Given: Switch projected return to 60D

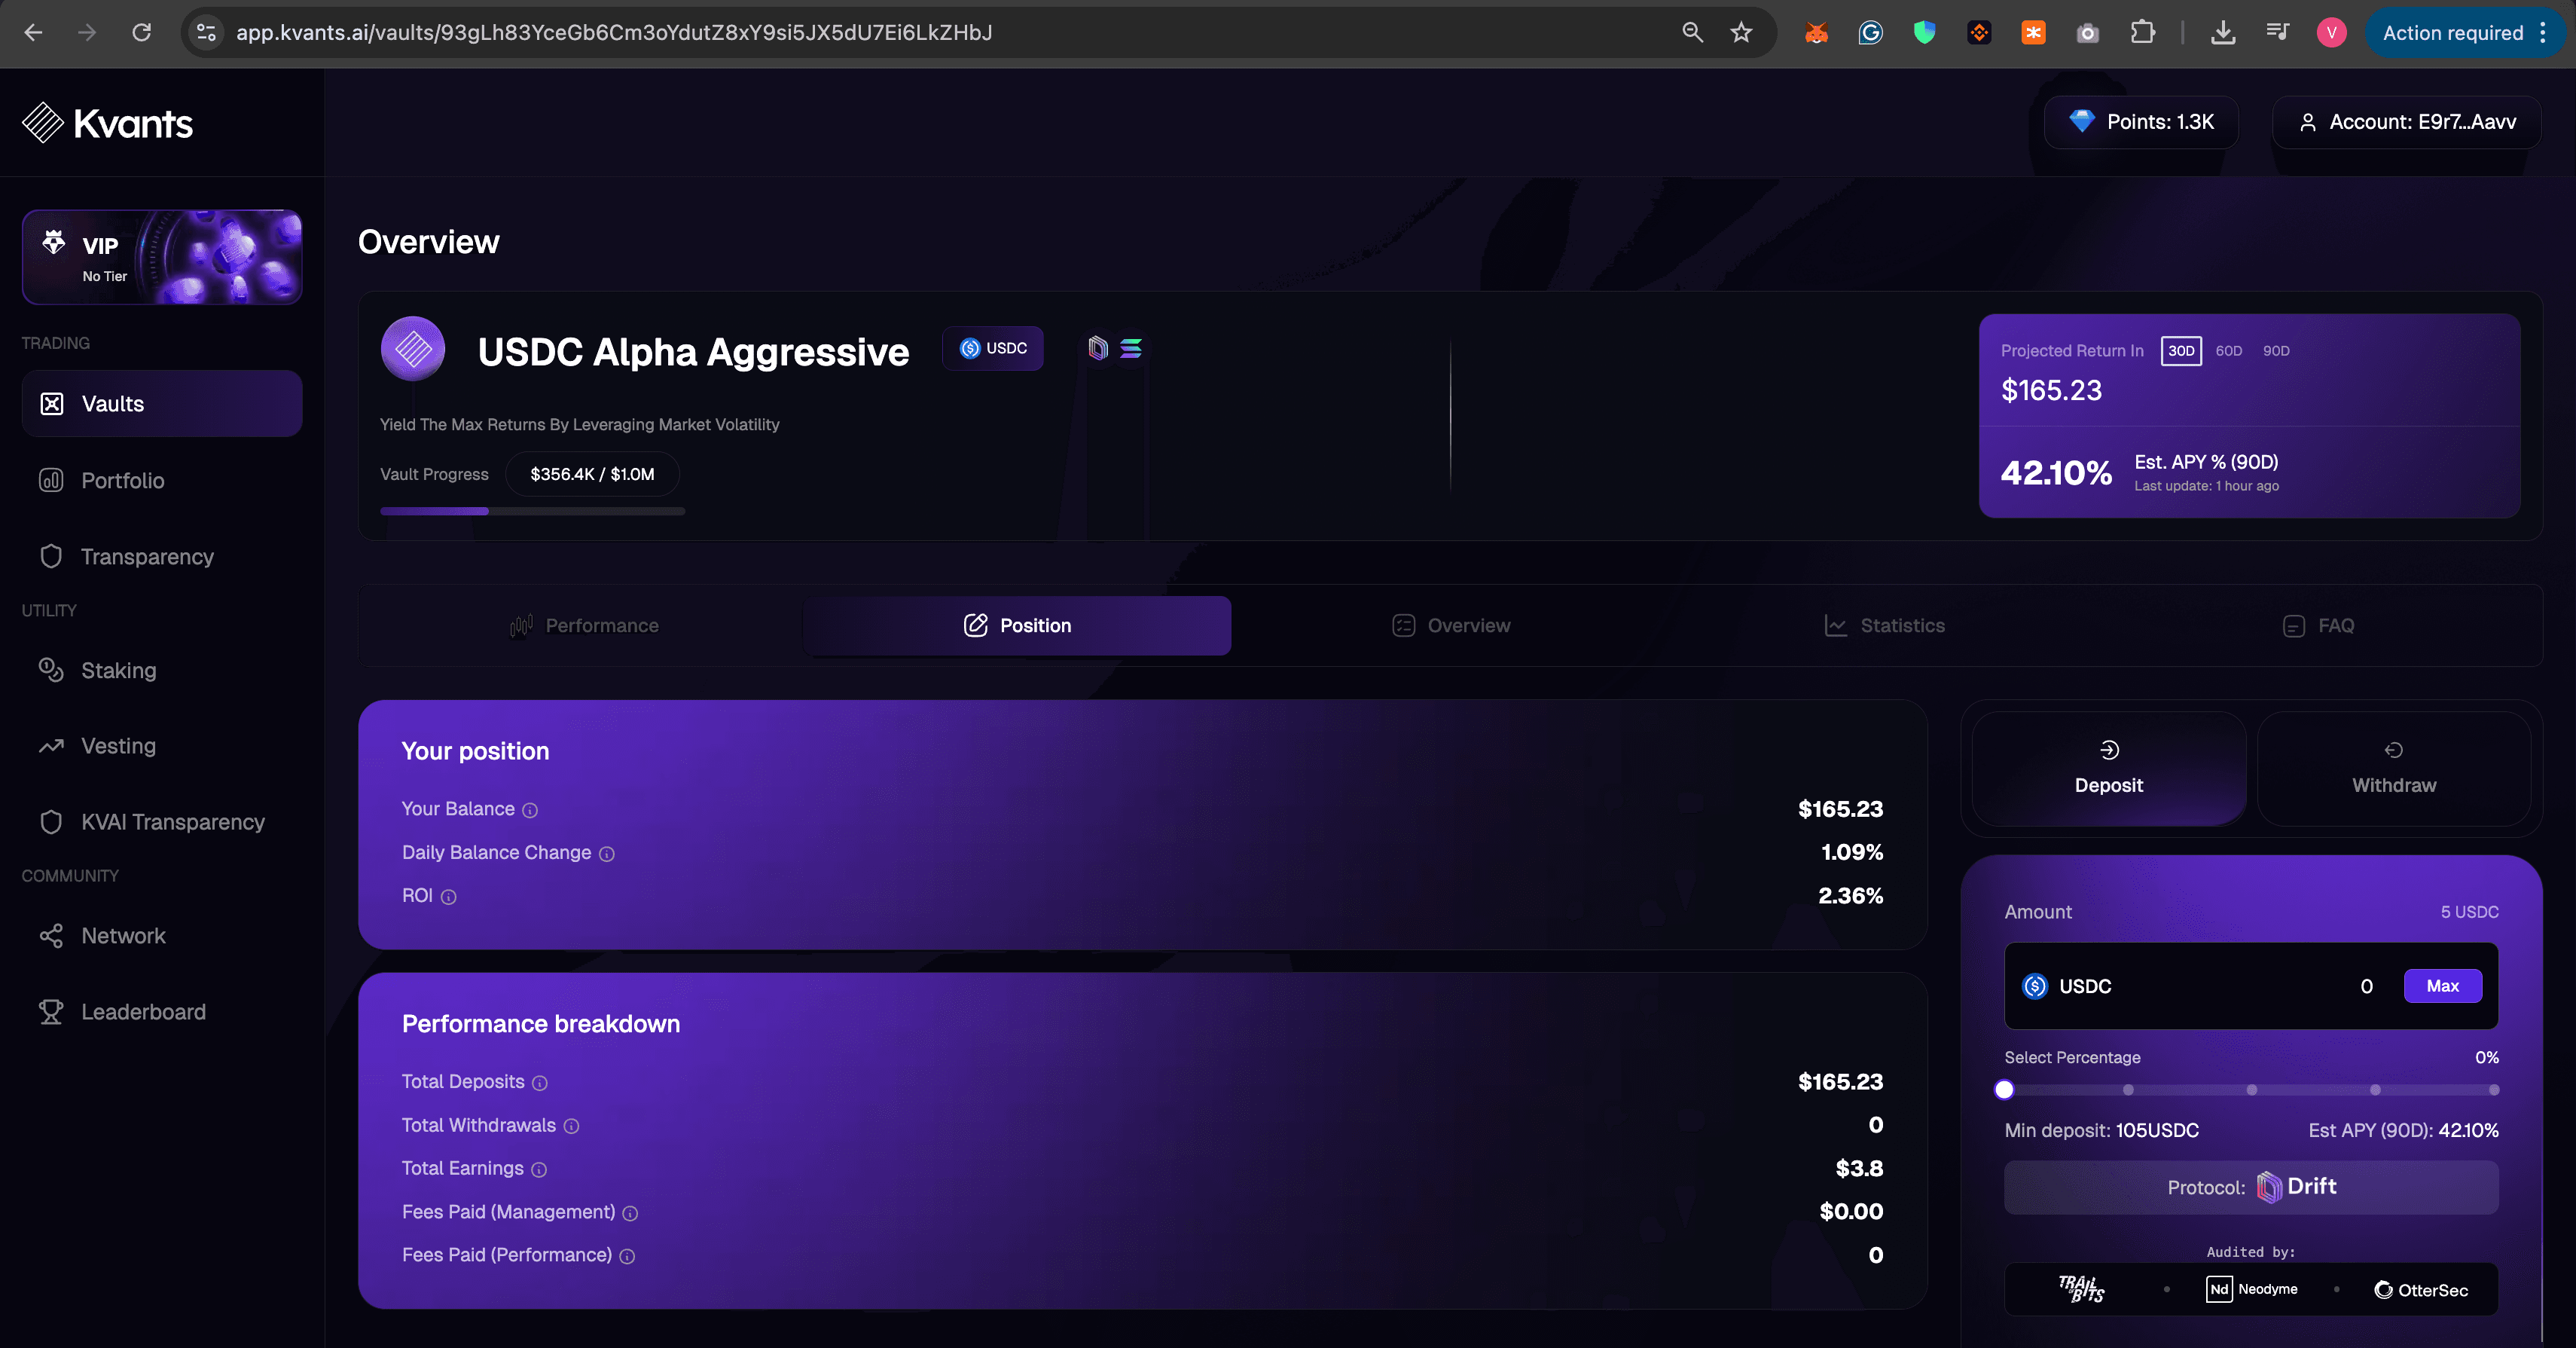Looking at the screenshot, I should click(x=2228, y=351).
